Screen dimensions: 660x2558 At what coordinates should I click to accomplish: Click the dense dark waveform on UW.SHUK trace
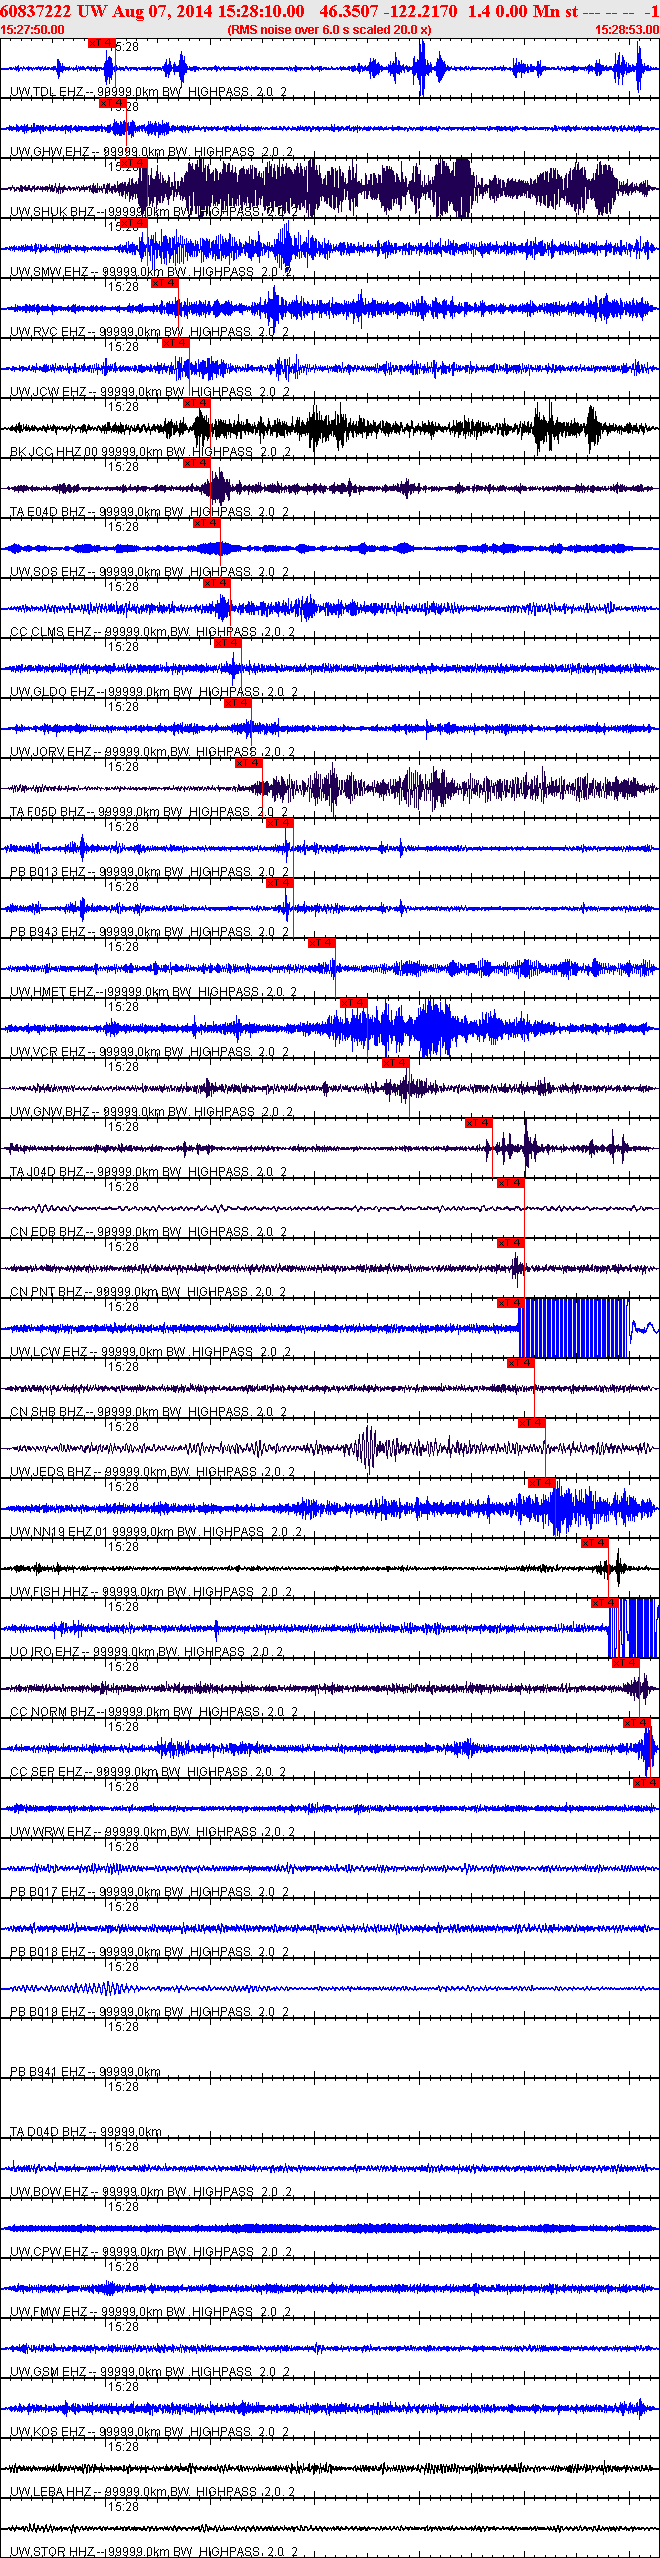380,188
